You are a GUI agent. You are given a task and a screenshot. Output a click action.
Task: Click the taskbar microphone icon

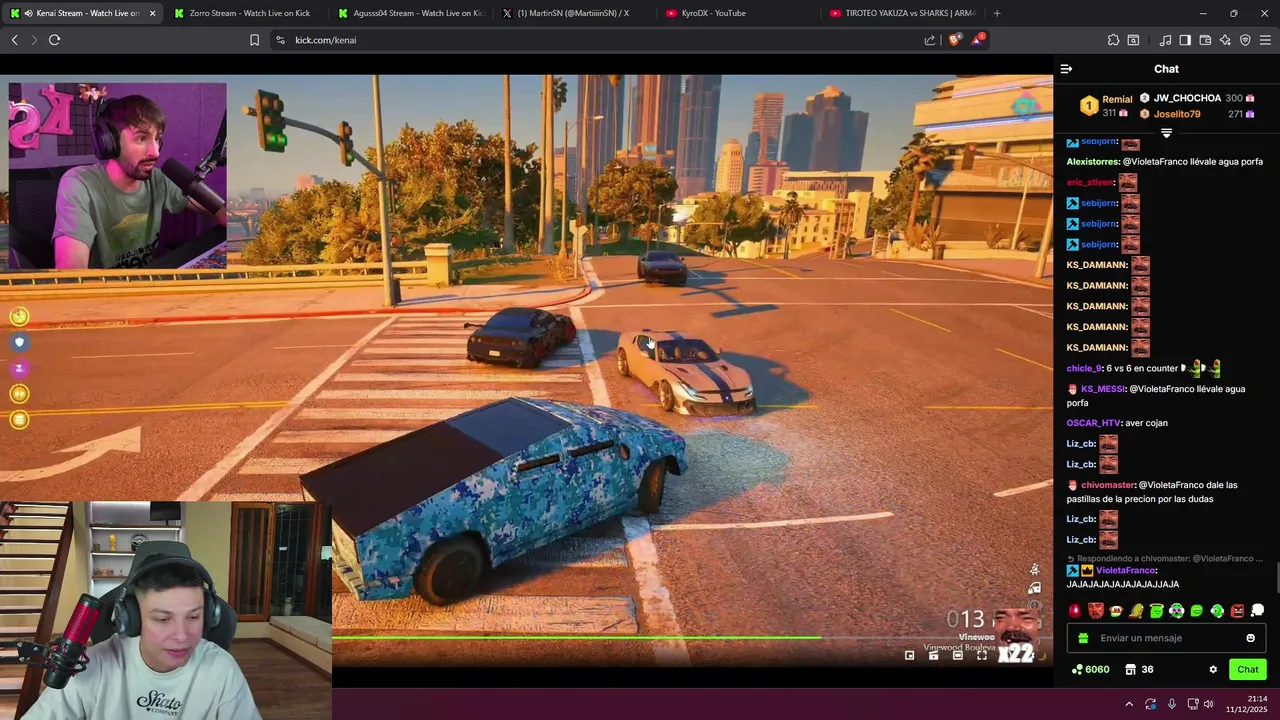[1171, 704]
